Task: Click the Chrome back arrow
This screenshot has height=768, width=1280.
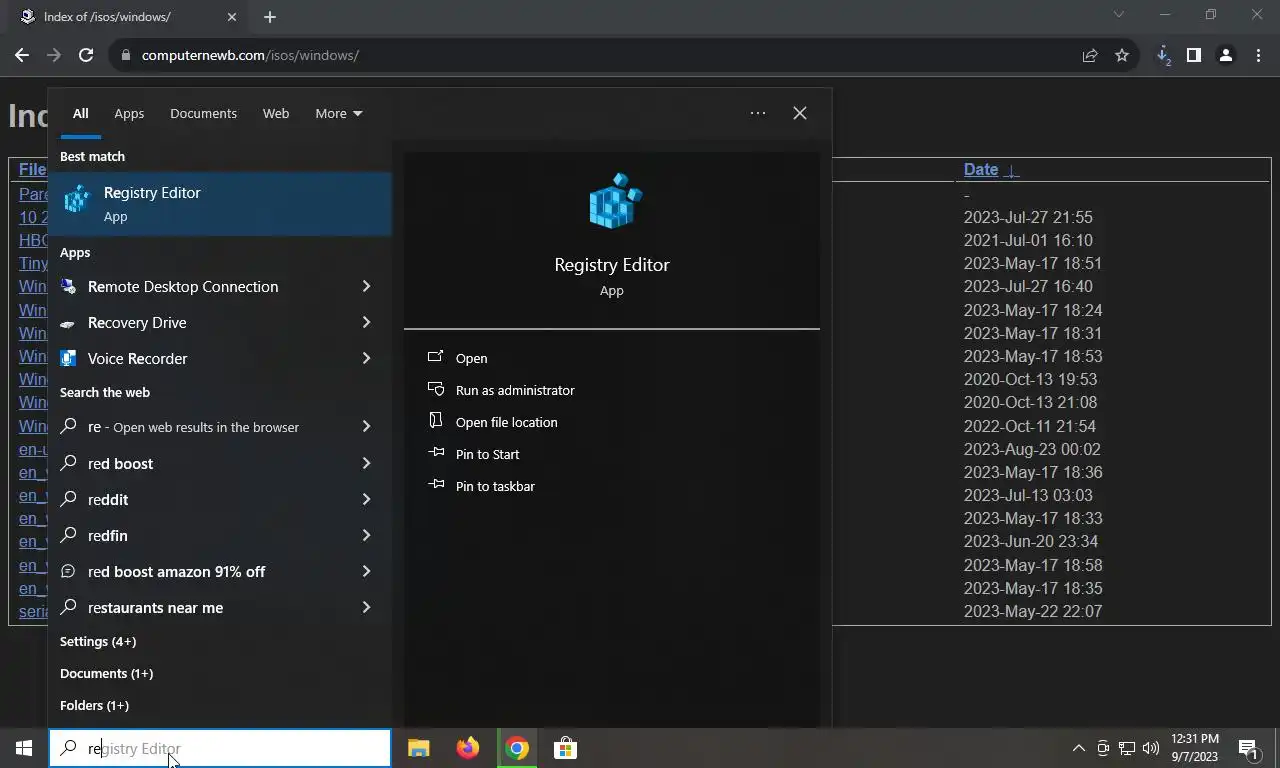Action: click(x=22, y=55)
